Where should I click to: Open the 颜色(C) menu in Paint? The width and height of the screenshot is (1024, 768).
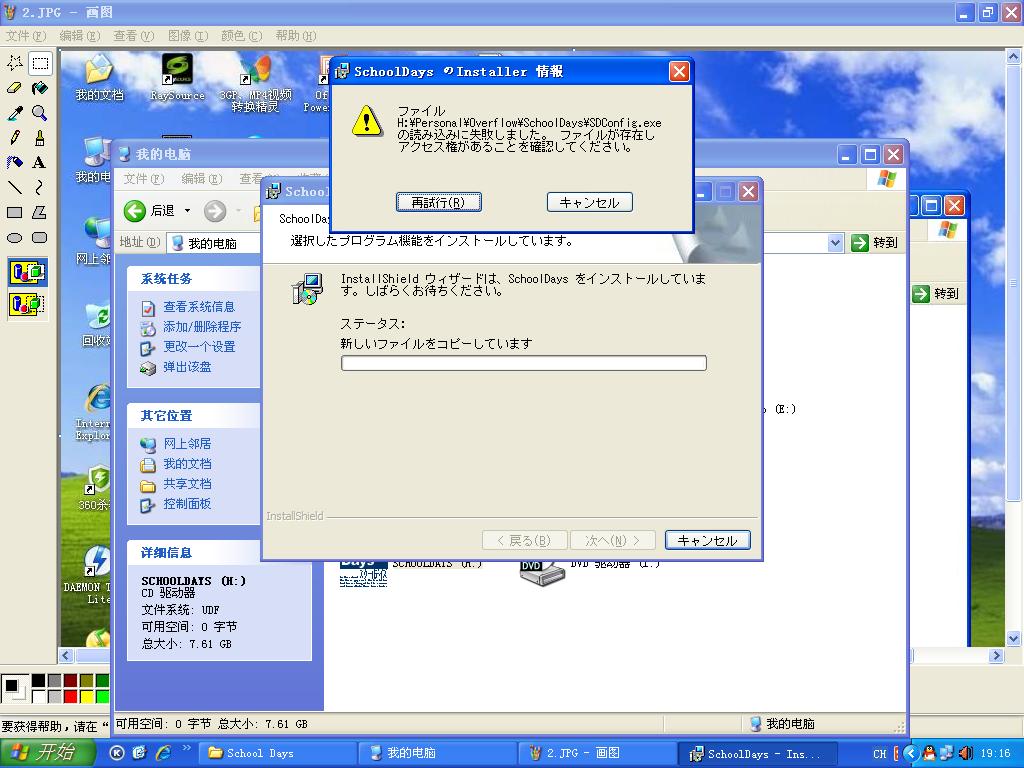242,36
